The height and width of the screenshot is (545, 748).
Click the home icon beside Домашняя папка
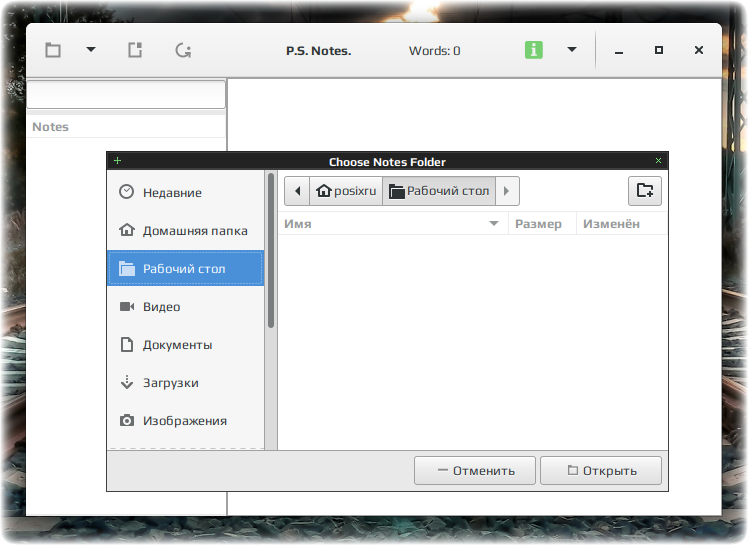pos(126,230)
